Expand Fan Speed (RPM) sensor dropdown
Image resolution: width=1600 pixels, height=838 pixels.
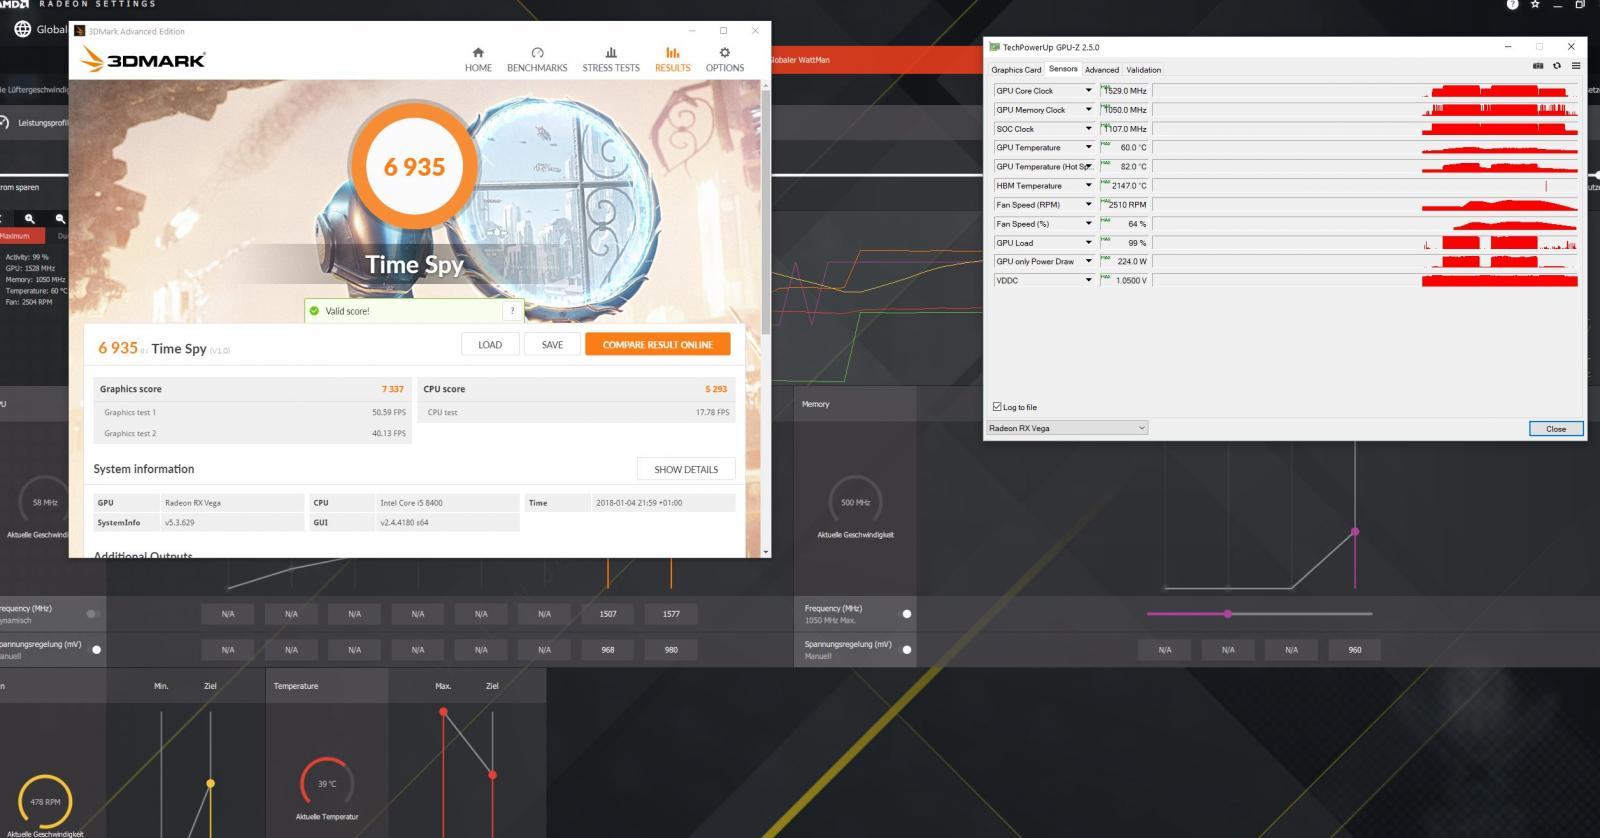click(1089, 204)
